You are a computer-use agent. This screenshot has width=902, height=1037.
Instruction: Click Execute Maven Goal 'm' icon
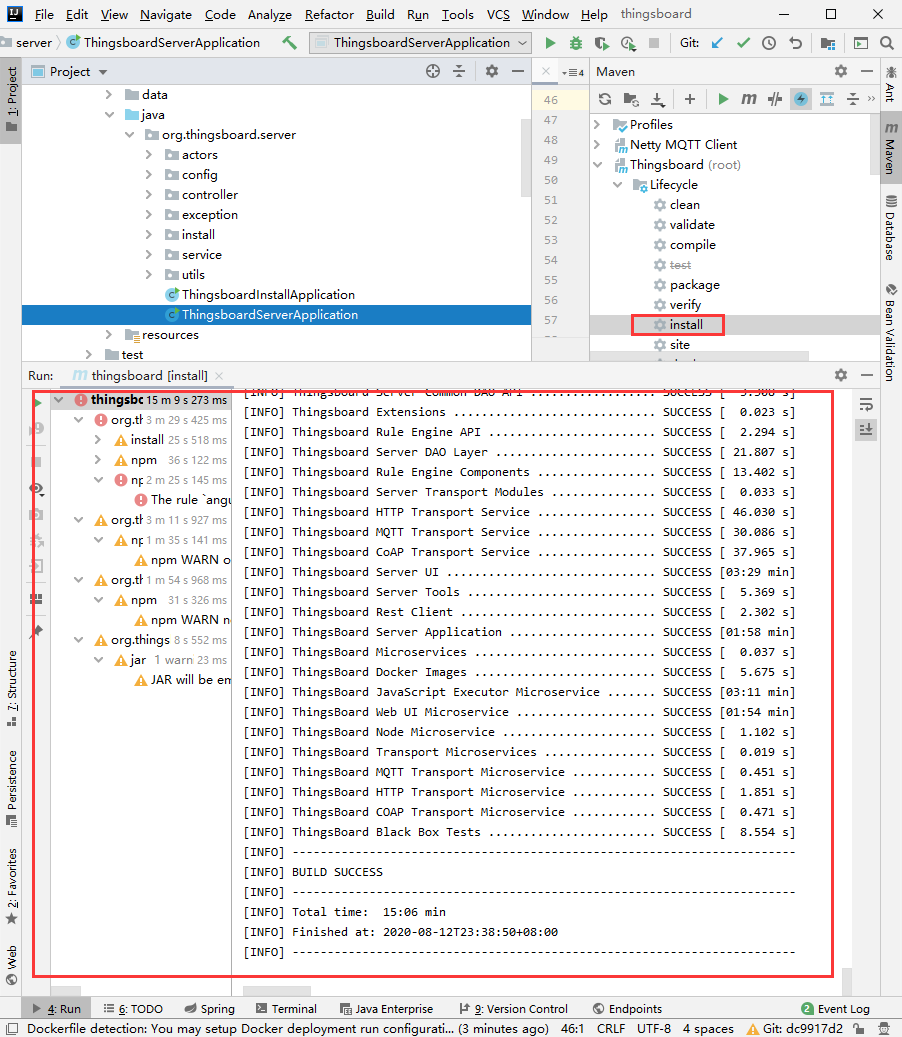pyautogui.click(x=748, y=99)
